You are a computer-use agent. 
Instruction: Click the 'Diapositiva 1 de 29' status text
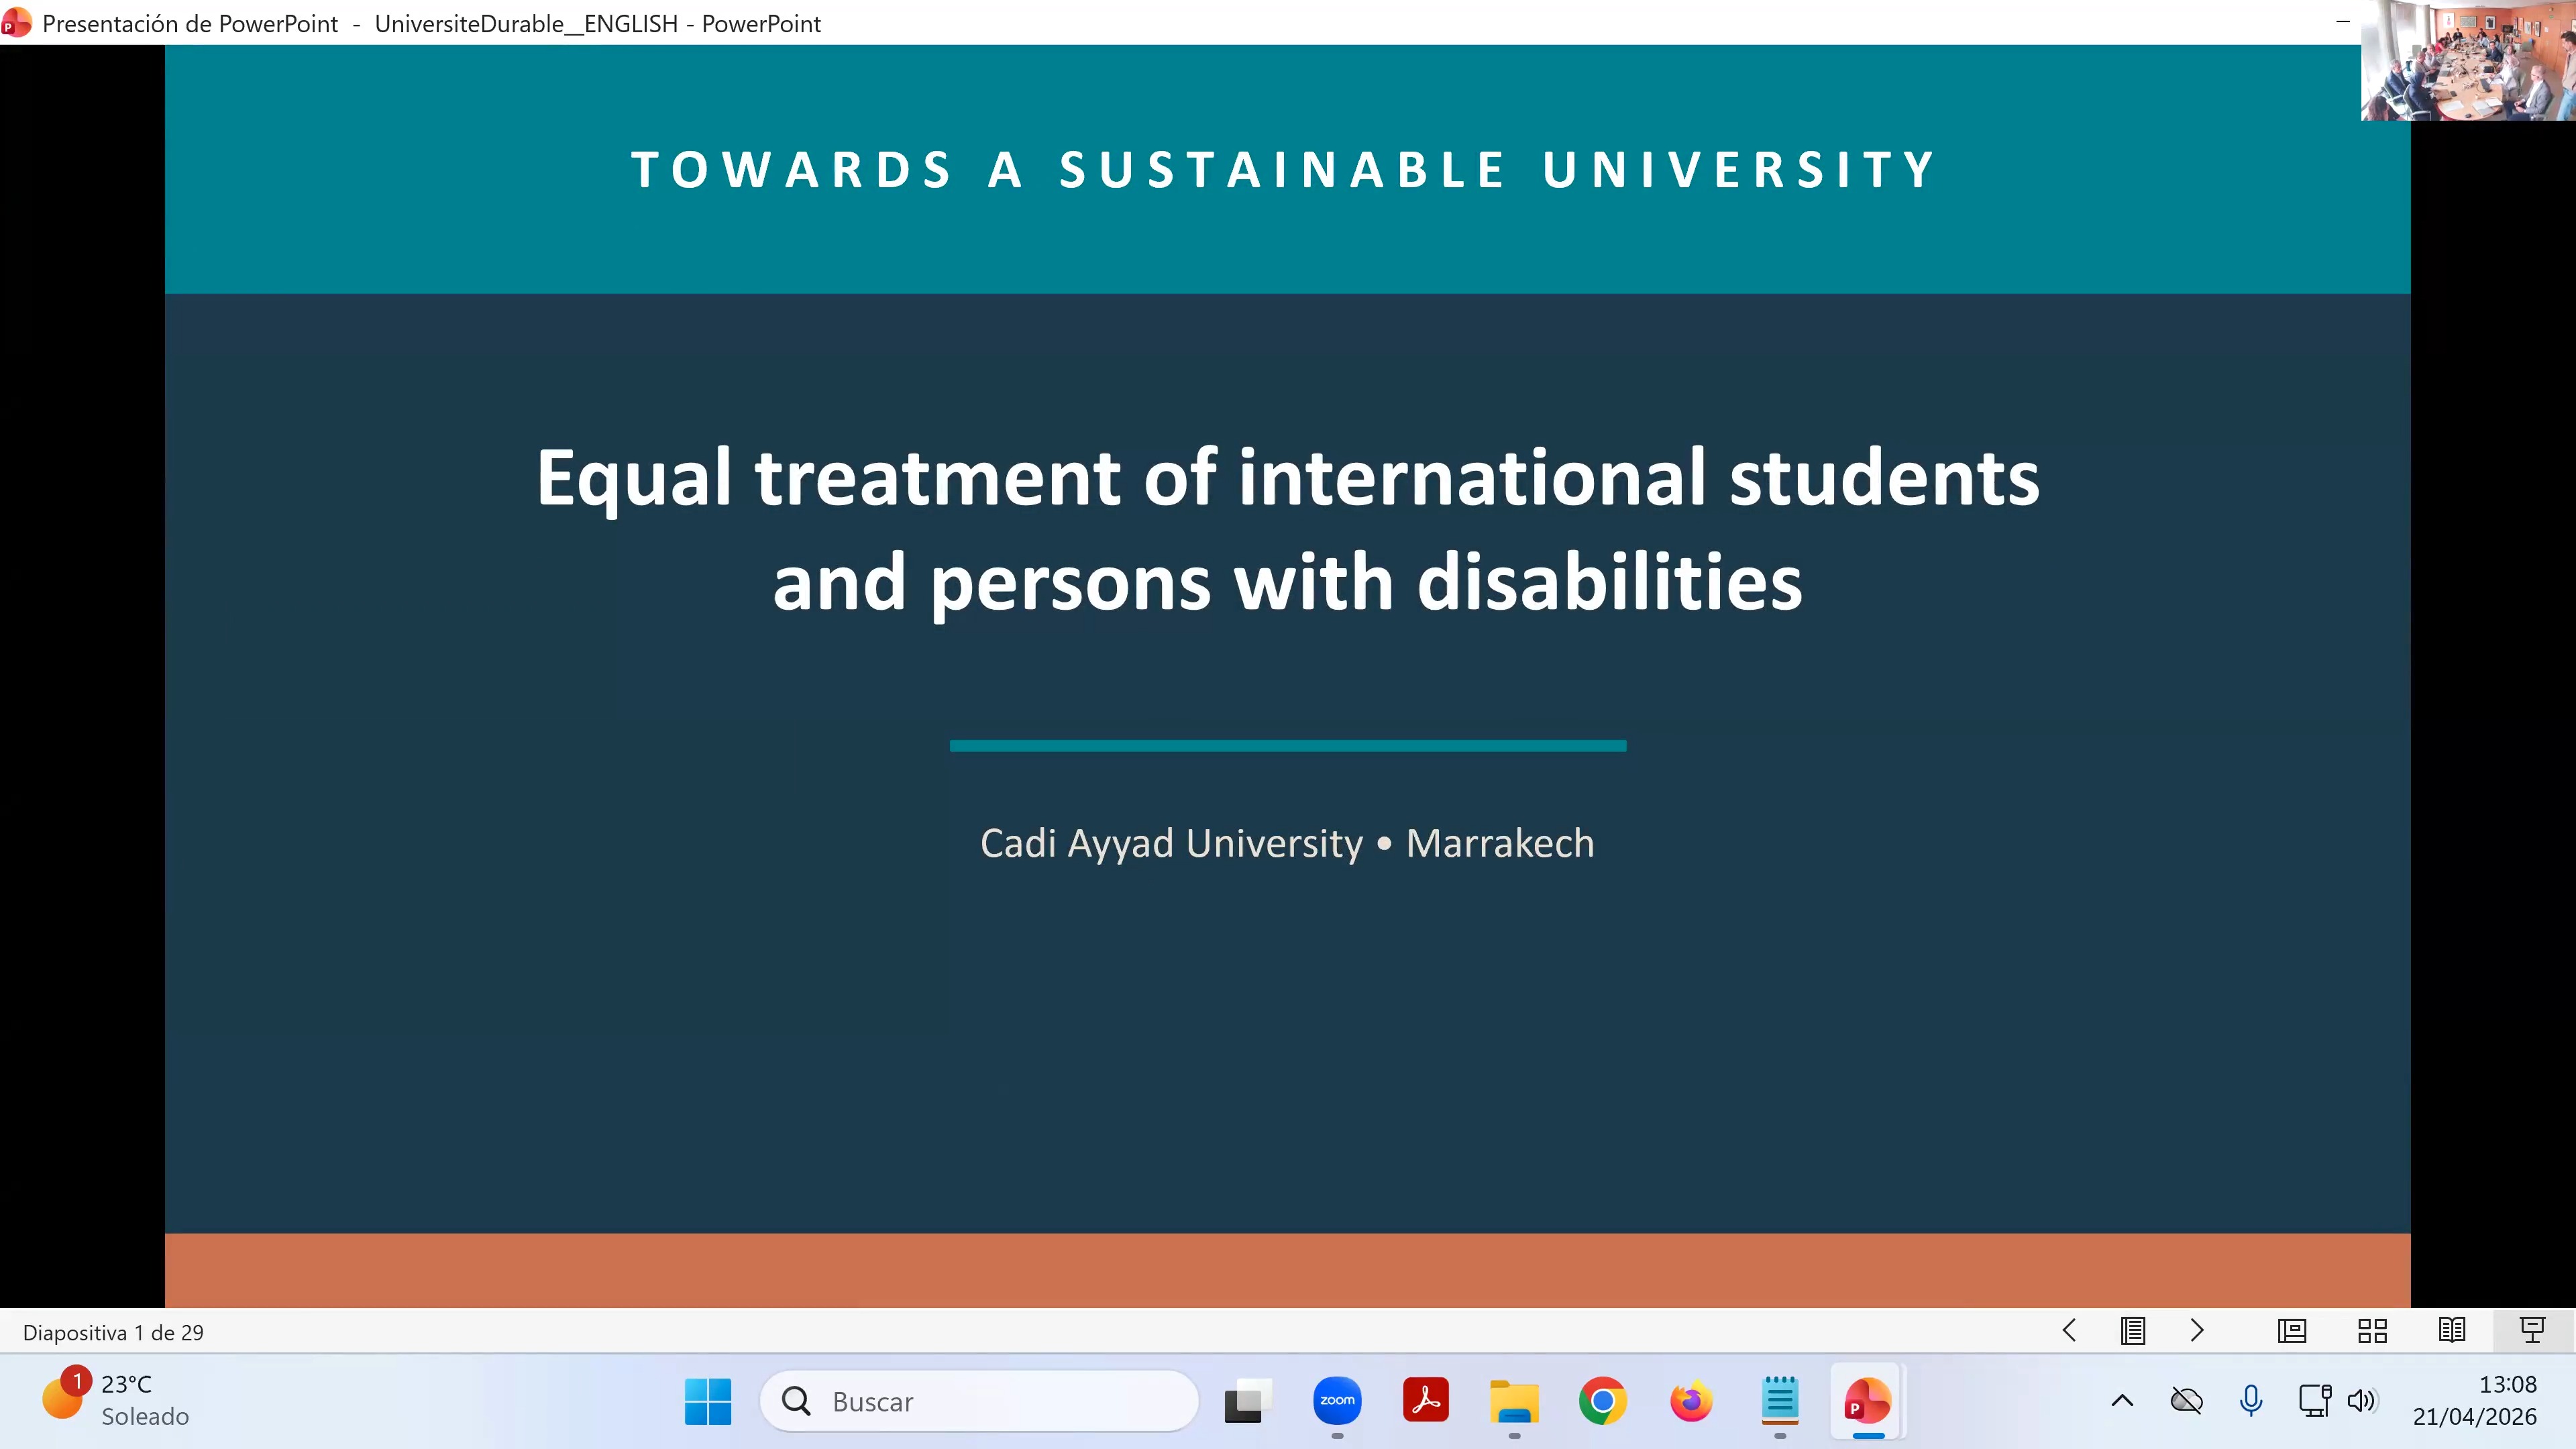click(x=113, y=1333)
